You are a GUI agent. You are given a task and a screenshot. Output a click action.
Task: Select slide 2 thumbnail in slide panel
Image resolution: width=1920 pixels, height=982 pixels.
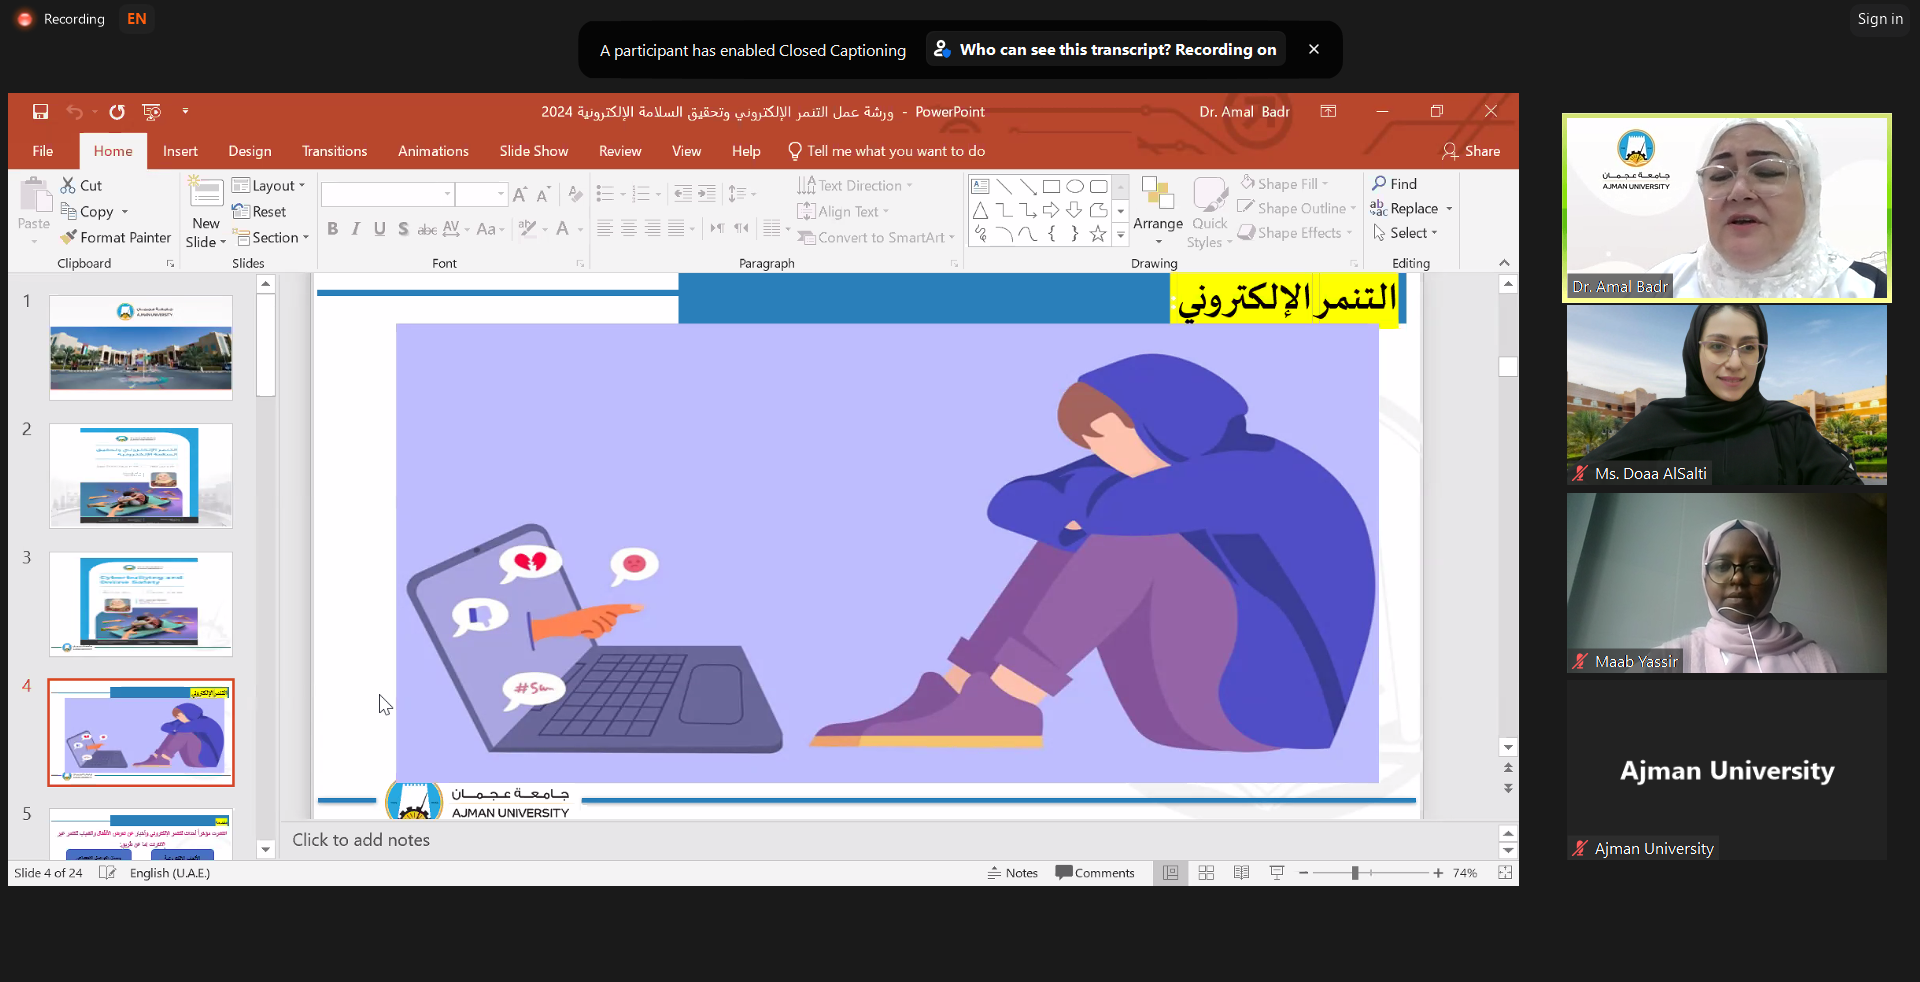141,476
